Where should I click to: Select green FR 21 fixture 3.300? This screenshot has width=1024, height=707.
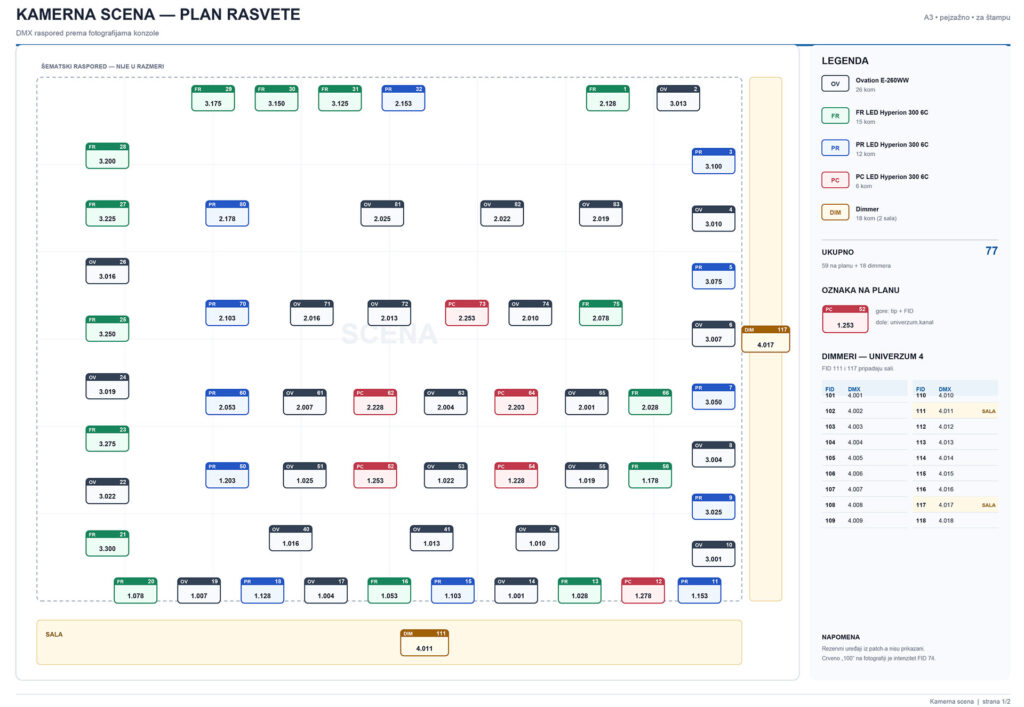click(107, 543)
